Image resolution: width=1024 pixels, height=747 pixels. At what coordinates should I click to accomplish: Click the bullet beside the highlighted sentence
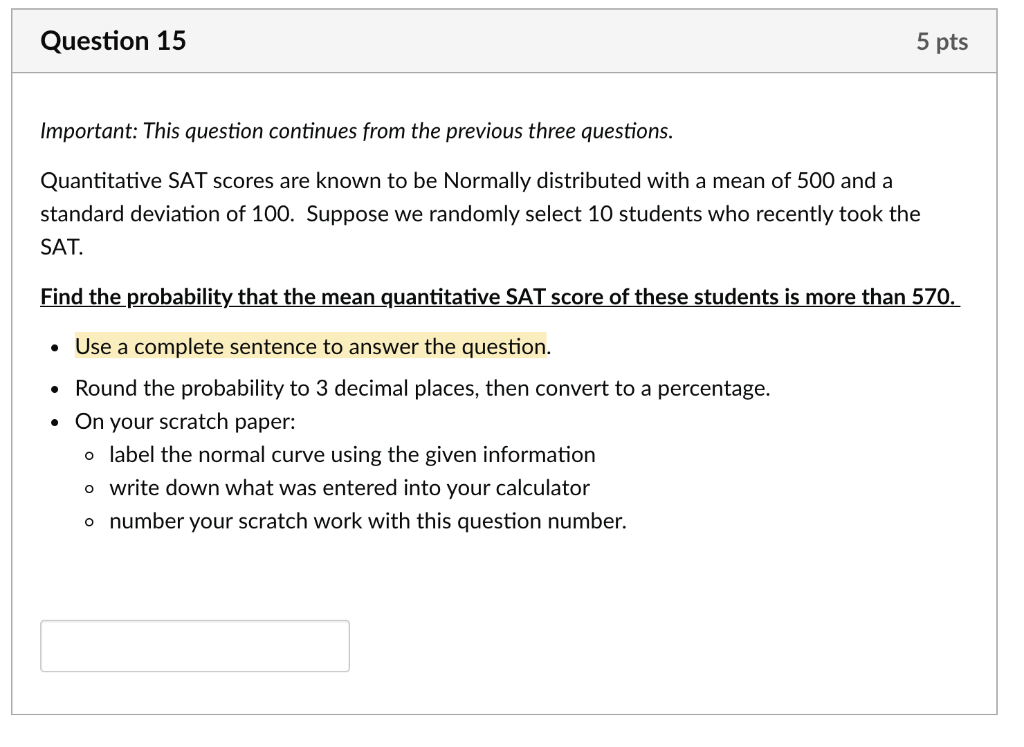(53, 347)
